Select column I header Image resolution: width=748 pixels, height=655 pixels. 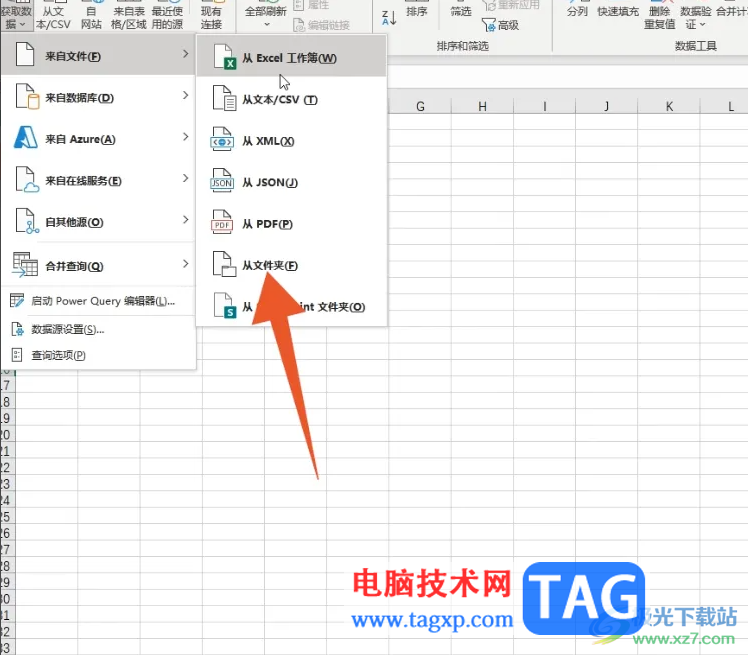tap(544, 106)
